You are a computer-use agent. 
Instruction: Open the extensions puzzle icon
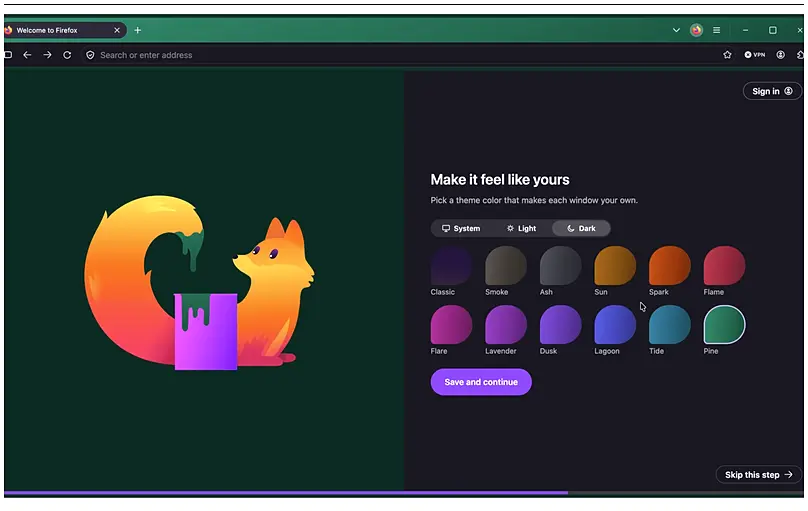[800, 55]
